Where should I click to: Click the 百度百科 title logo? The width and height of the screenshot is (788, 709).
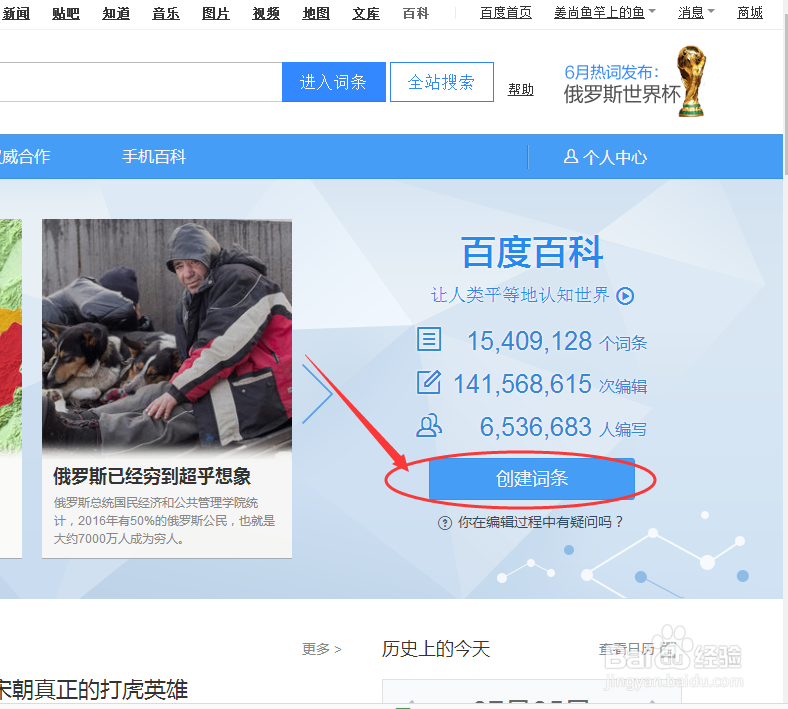coord(532,252)
